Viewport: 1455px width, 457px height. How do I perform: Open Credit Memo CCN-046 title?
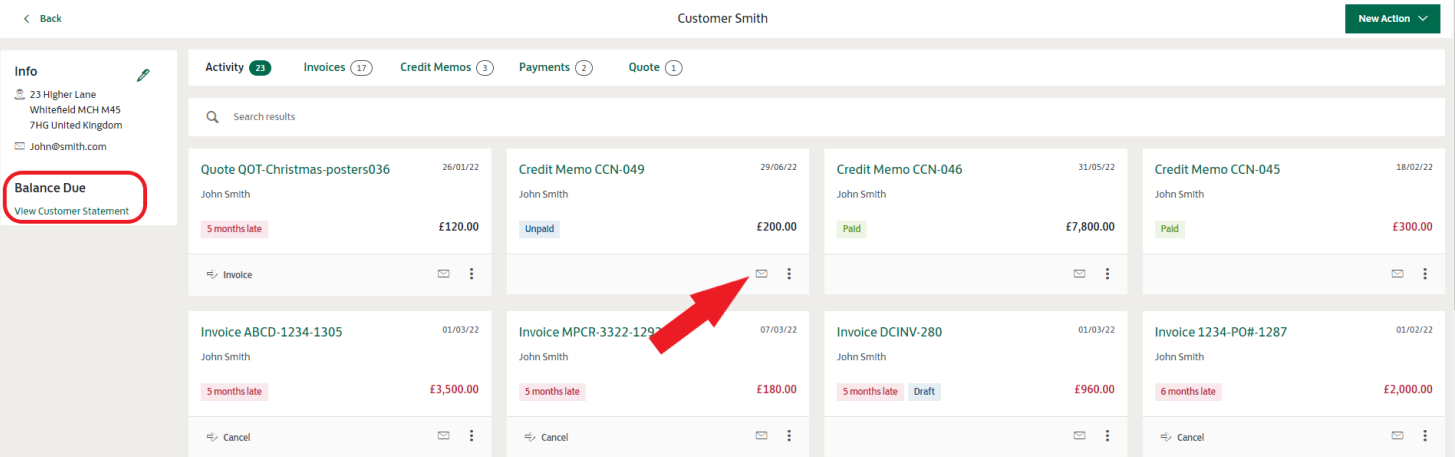900,169
